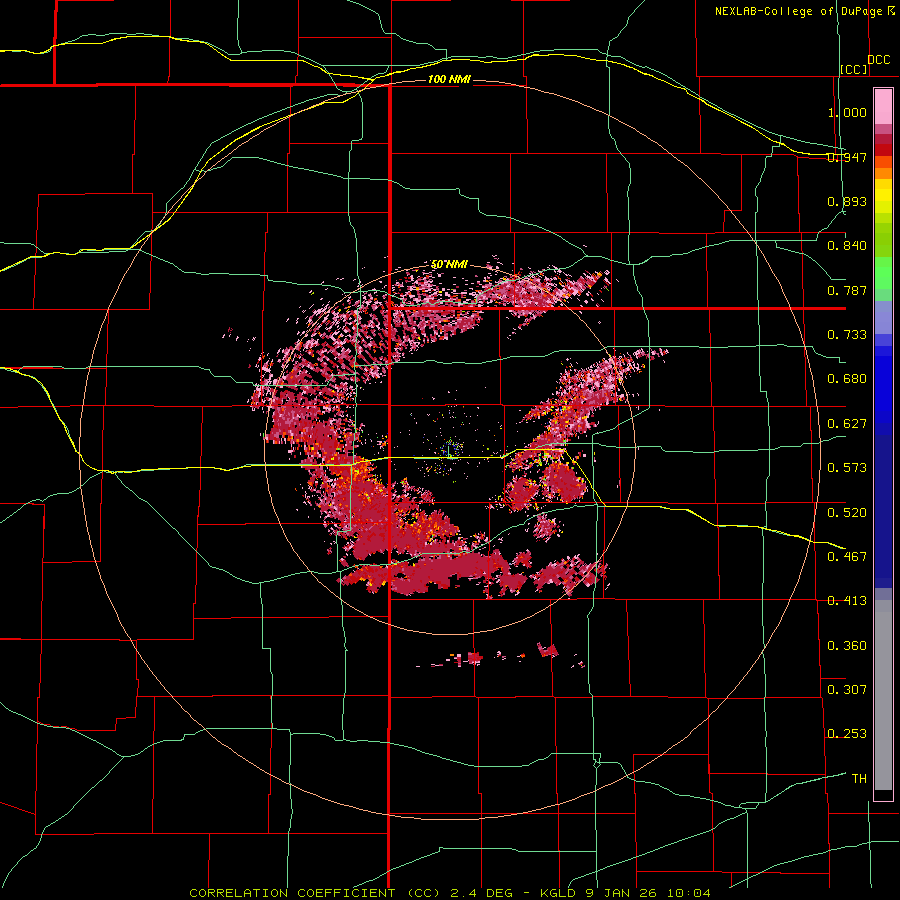Click the 0.253 scale value
The width and height of the screenshot is (900, 900).
(847, 734)
